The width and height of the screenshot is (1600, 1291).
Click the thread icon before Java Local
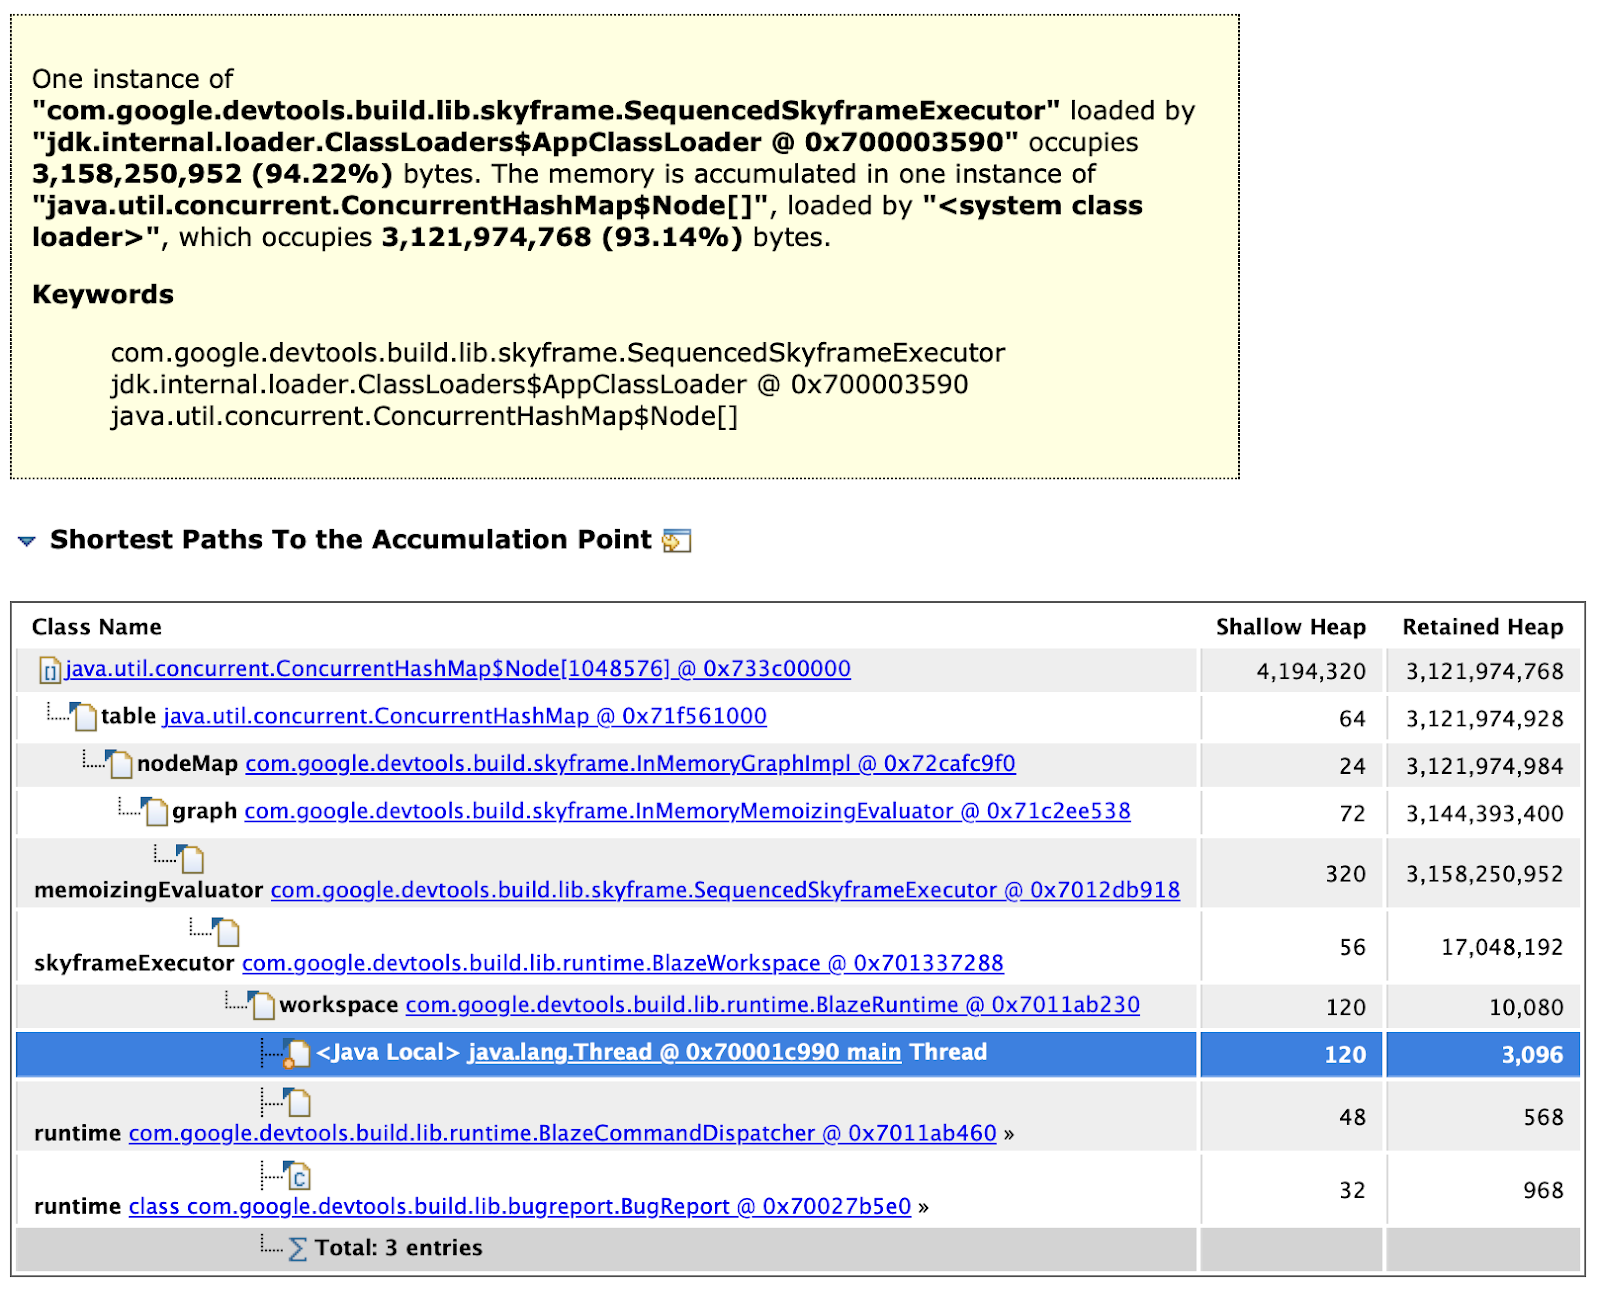click(x=296, y=1053)
